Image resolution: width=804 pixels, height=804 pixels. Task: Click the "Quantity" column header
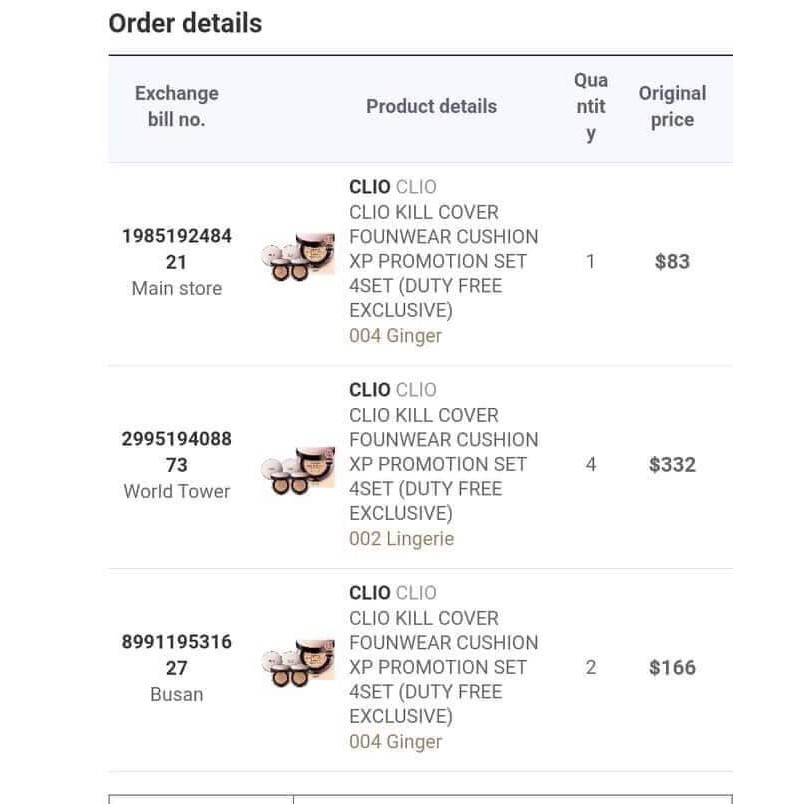coord(591,106)
